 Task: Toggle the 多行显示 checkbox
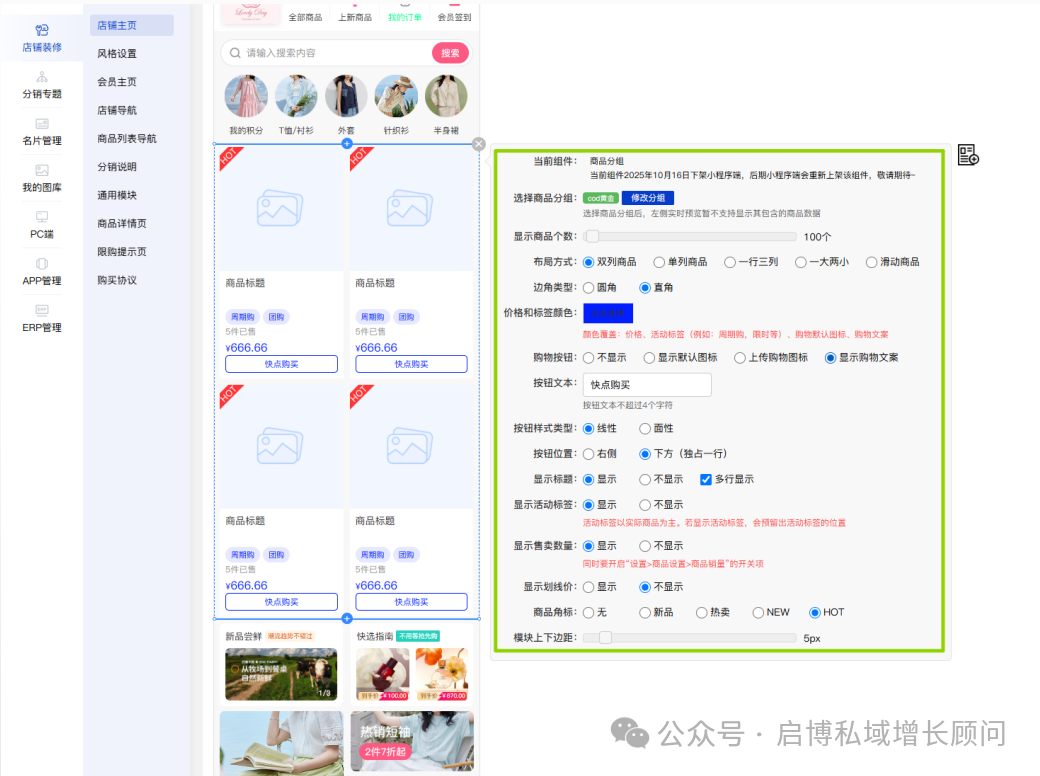click(706, 479)
